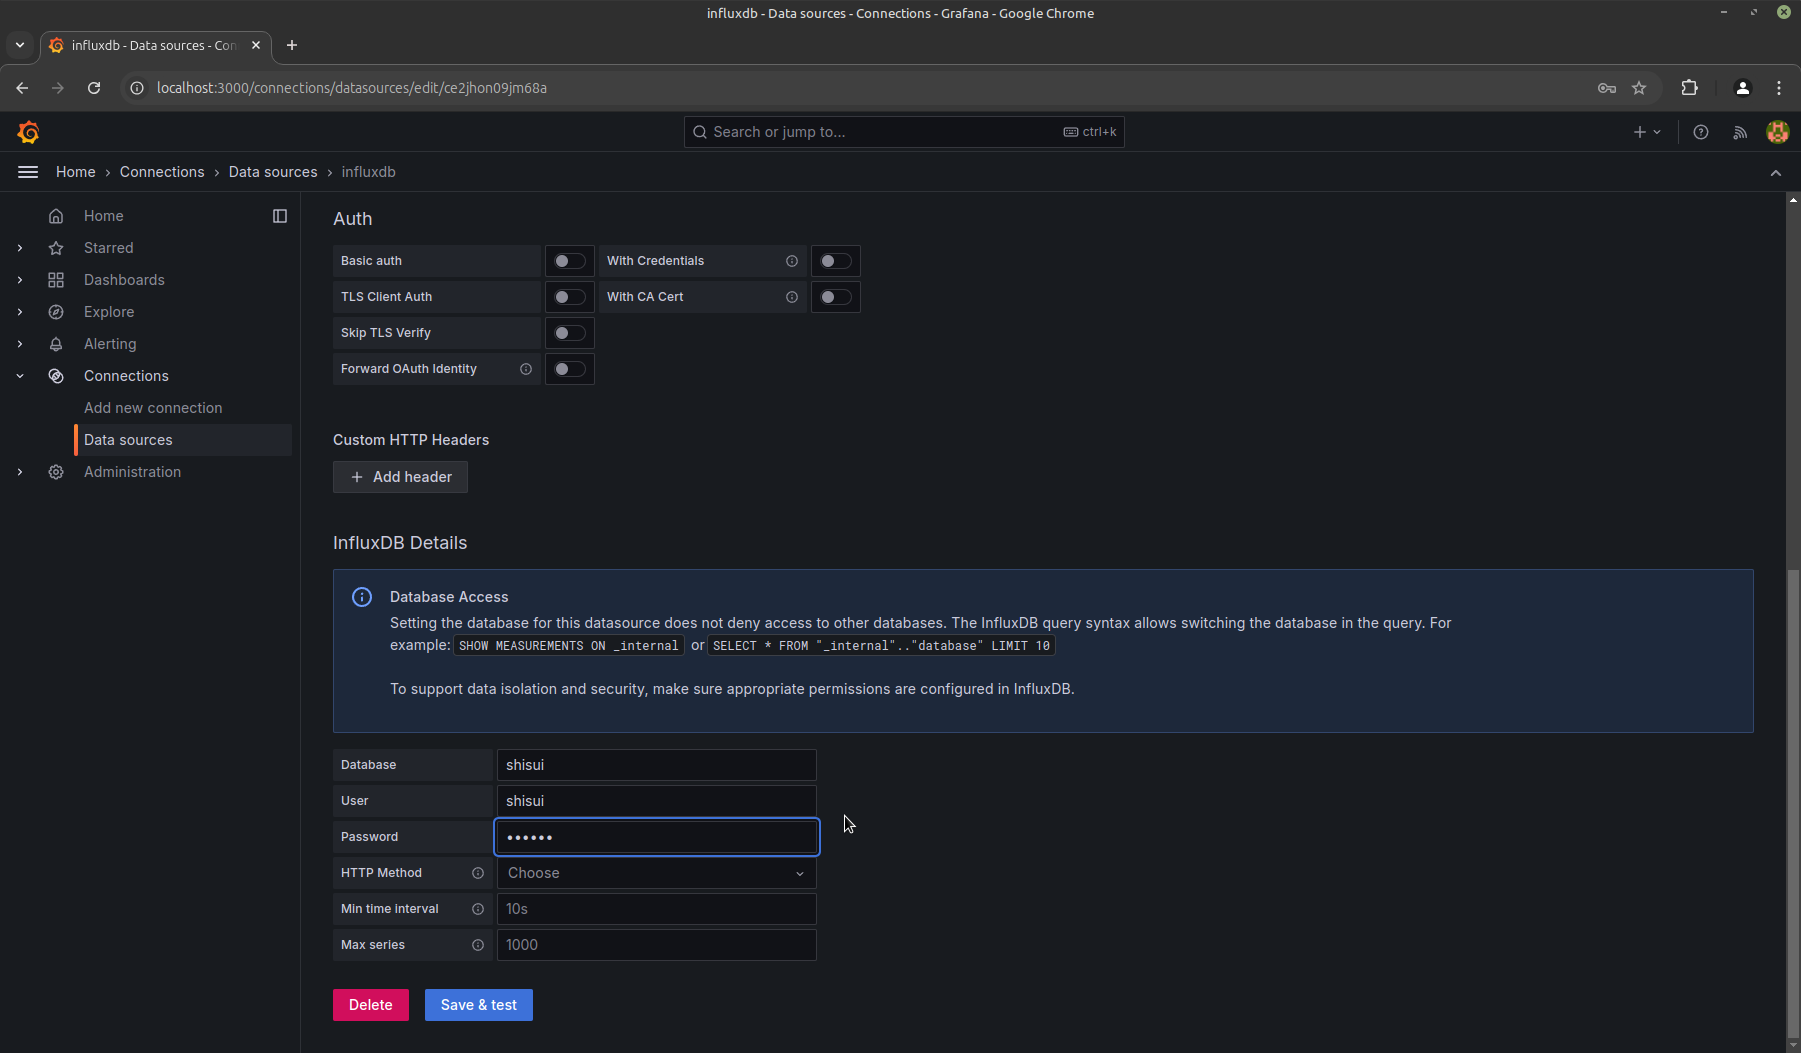This screenshot has width=1801, height=1053.
Task: Open the Chrome profile icon
Action: tap(1743, 88)
